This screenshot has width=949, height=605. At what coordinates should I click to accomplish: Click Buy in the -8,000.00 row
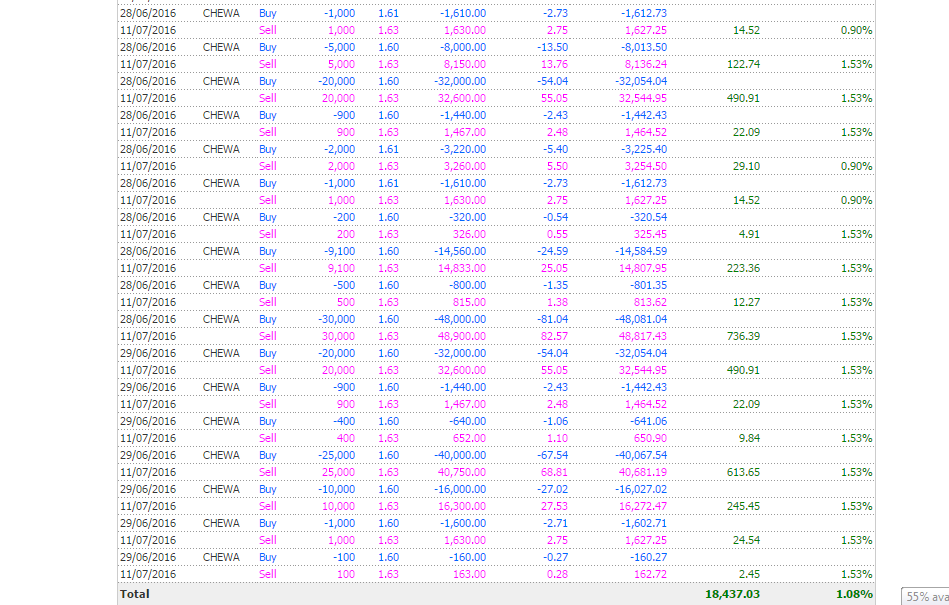point(268,47)
